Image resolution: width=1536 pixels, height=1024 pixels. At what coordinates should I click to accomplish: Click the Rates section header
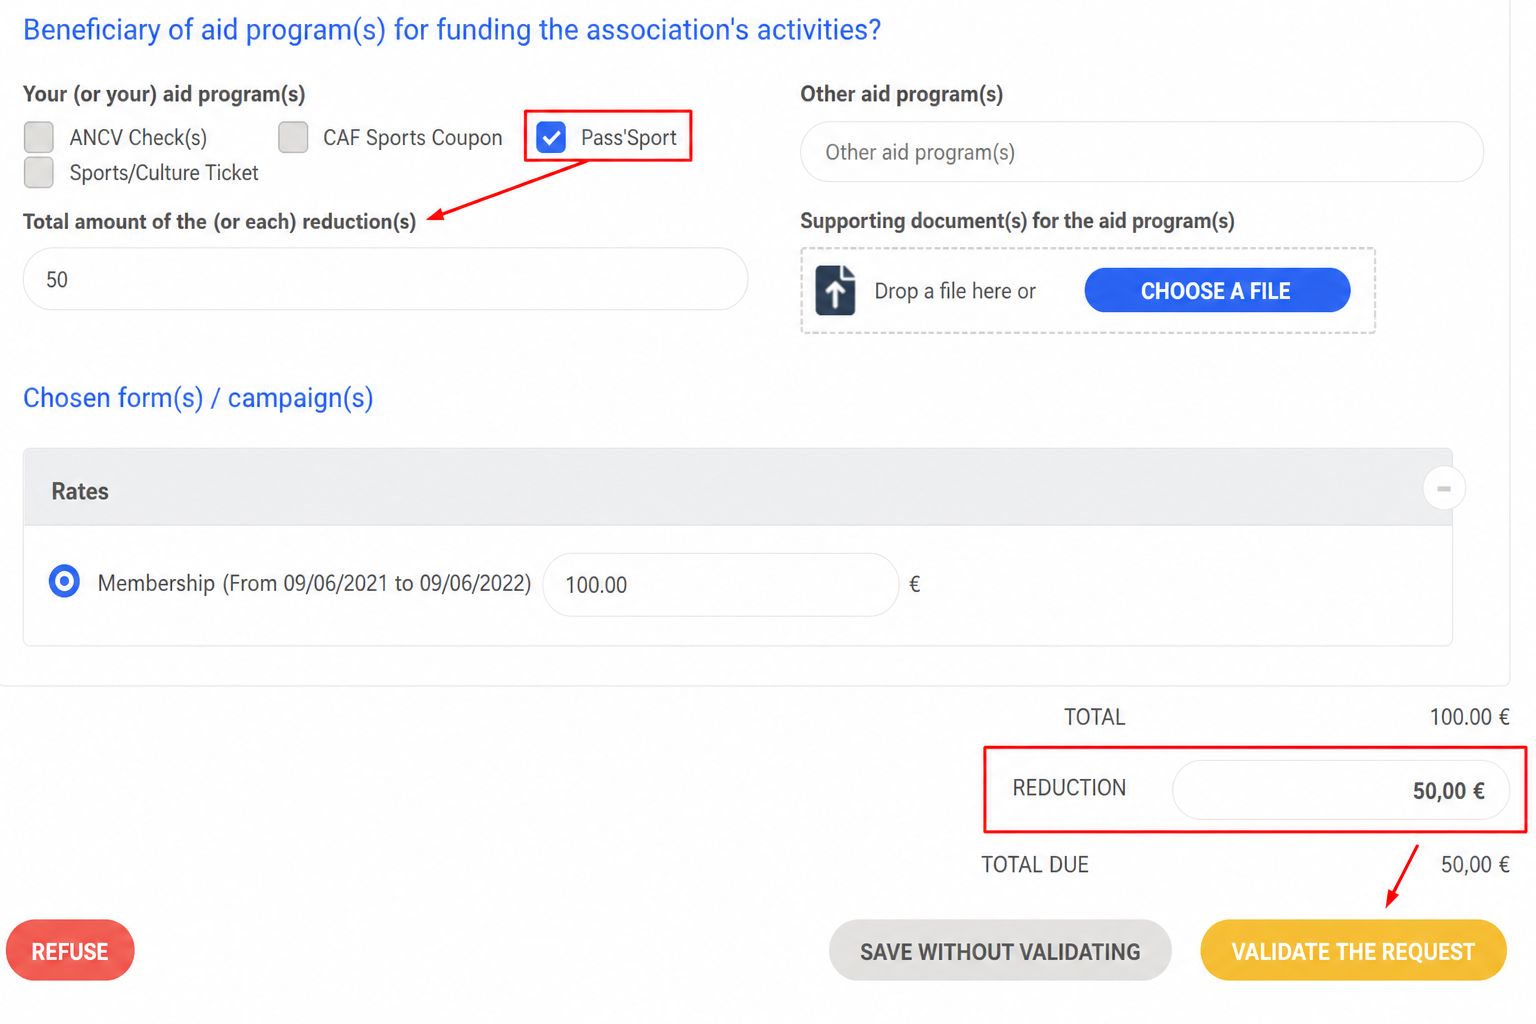tap(738, 489)
